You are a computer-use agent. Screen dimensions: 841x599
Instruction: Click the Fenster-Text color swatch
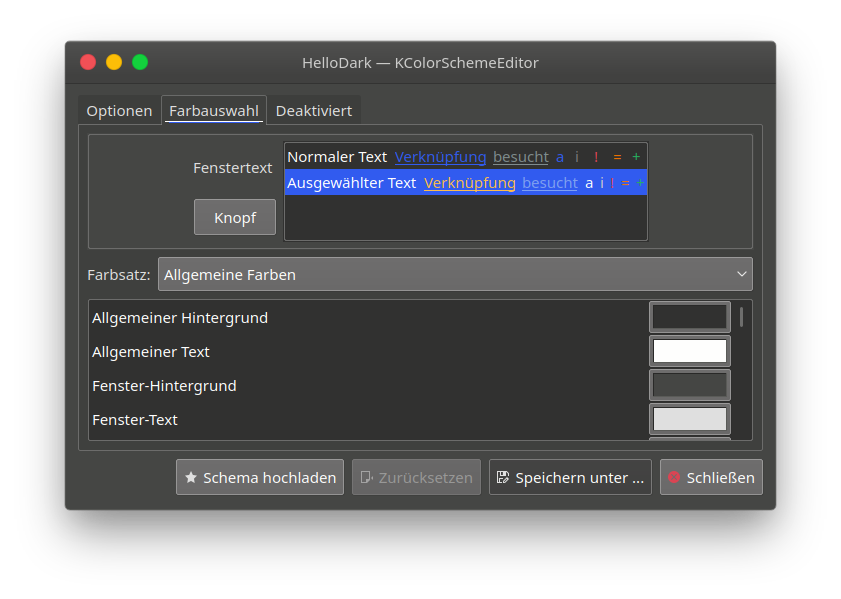(690, 419)
